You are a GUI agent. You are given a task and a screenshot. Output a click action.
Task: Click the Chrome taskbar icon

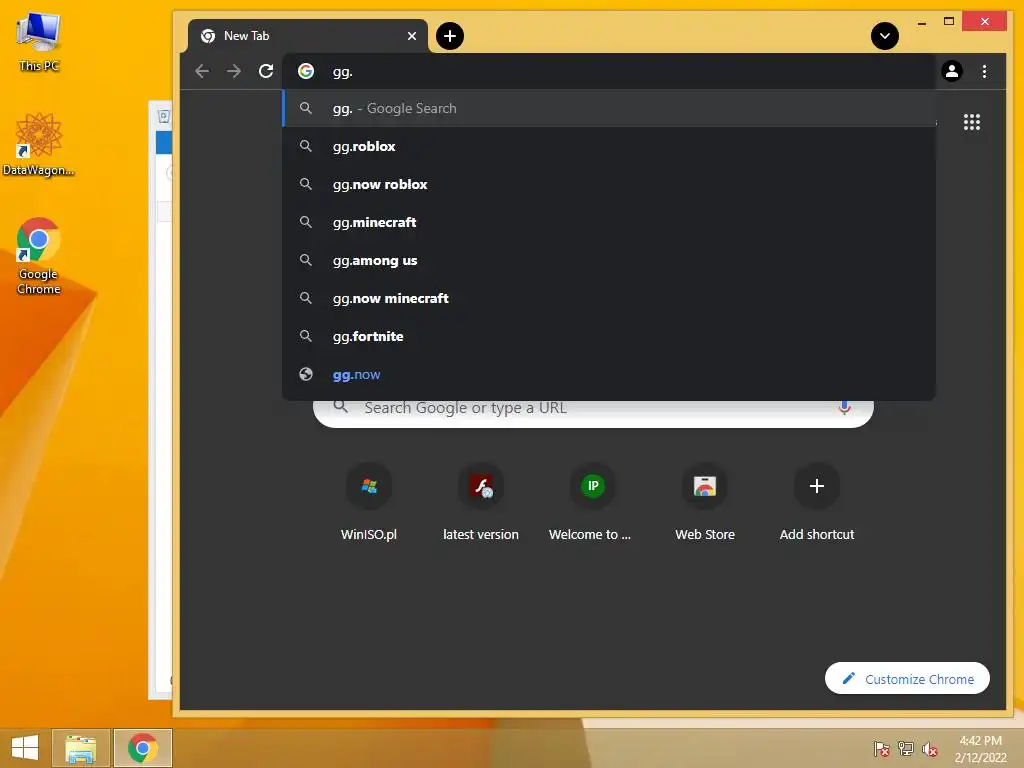pyautogui.click(x=143, y=748)
